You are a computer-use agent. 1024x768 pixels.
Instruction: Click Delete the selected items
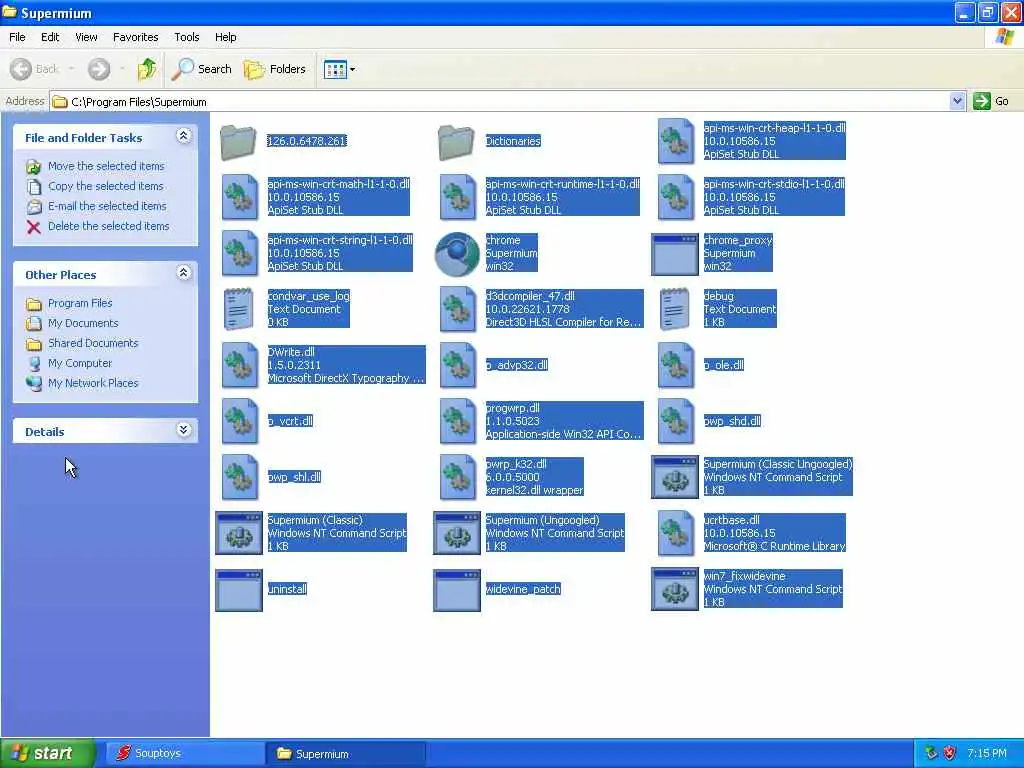click(x=108, y=226)
